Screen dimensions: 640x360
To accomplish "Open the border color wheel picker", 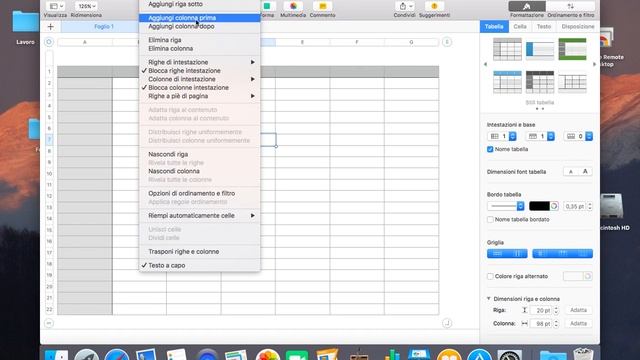I will [x=554, y=206].
